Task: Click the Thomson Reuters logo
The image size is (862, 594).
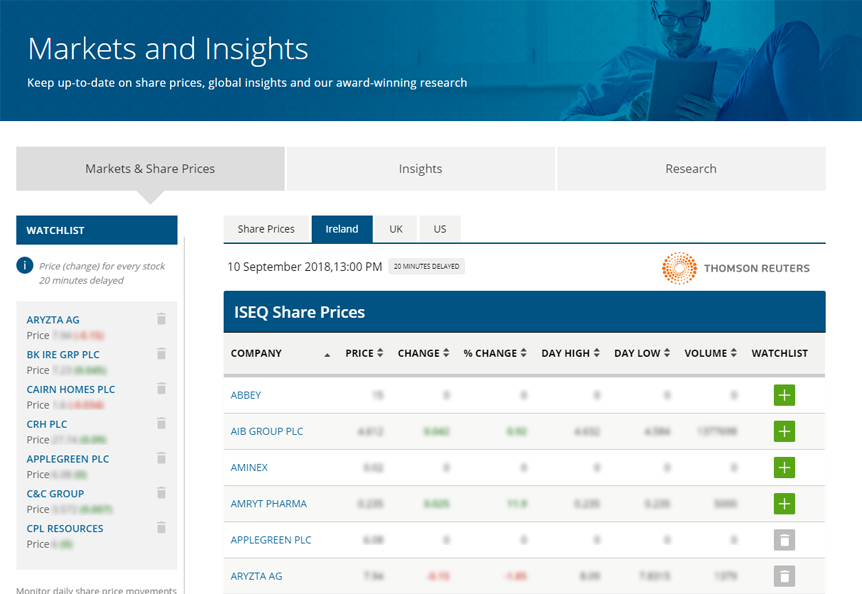Action: 736,268
